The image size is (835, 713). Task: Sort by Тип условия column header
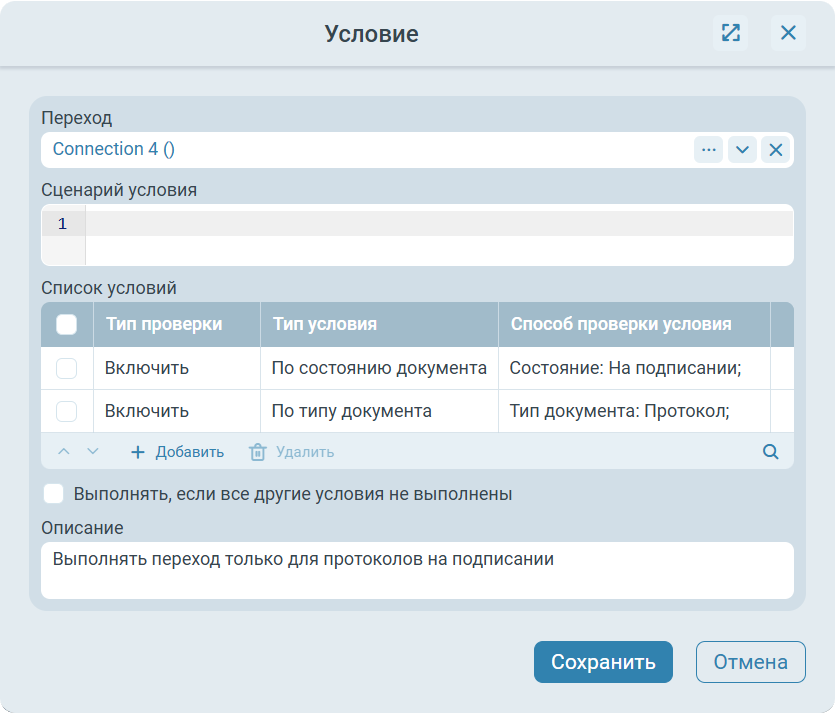[x=324, y=324]
